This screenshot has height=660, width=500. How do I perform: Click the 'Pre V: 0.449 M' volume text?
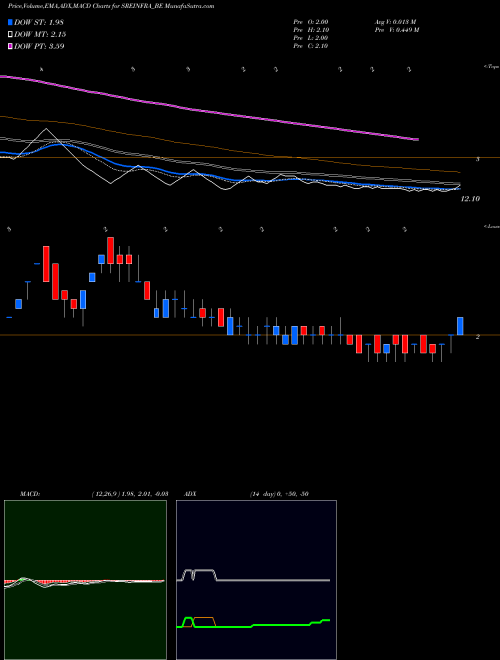click(397, 30)
